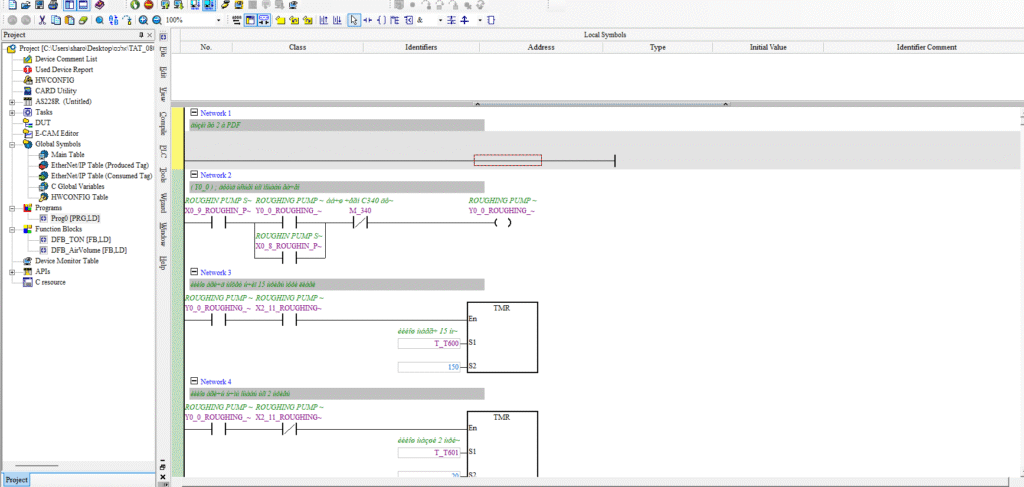Click the Print icon in top toolbar

click(x=52, y=5)
